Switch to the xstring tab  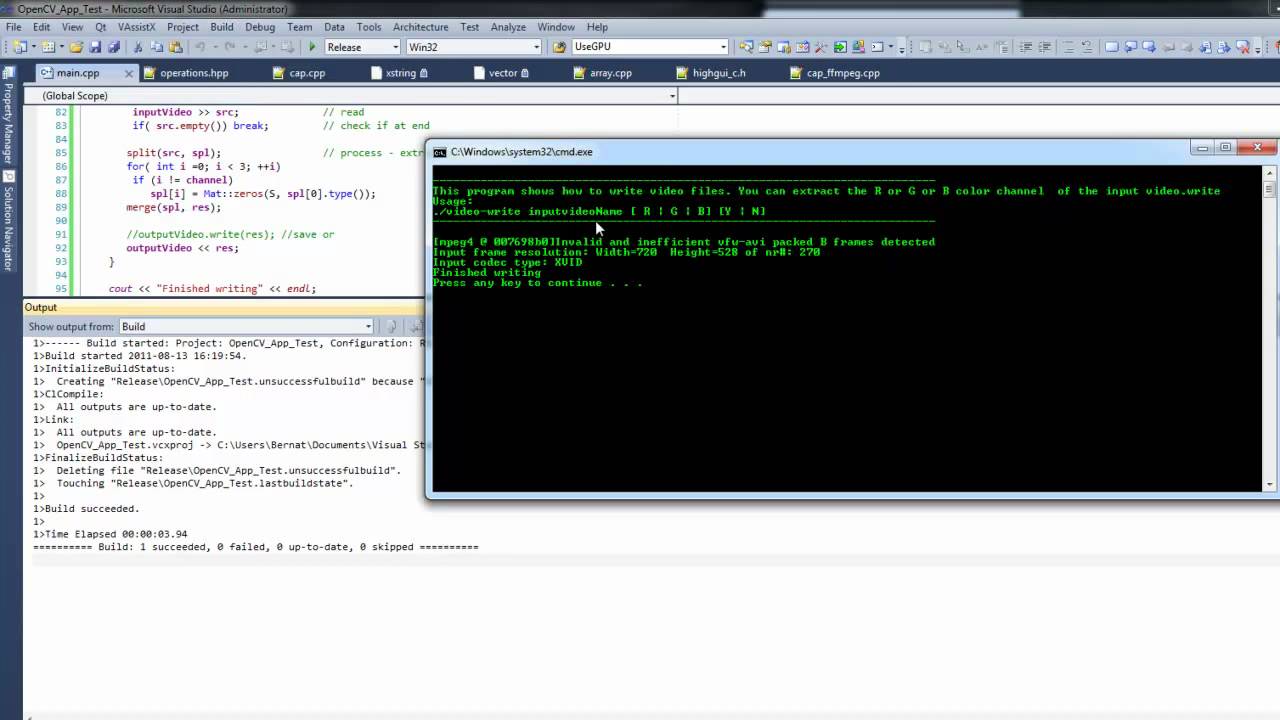coord(400,73)
